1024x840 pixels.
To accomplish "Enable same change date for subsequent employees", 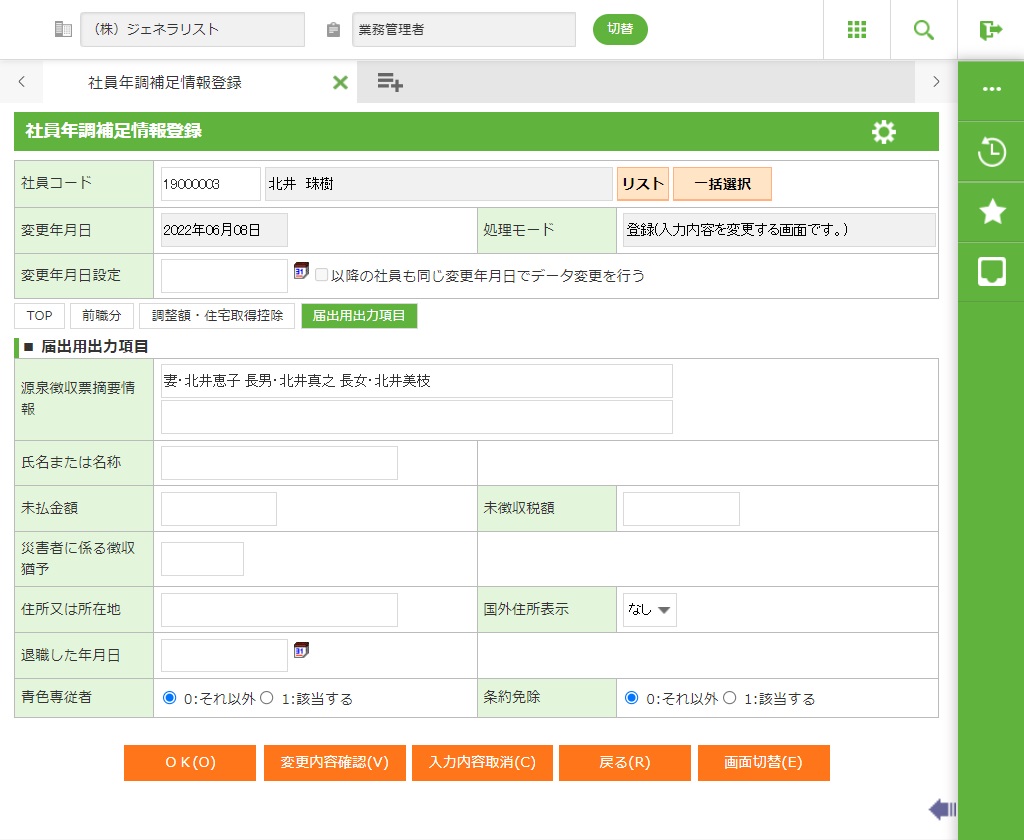I will point(322,275).
